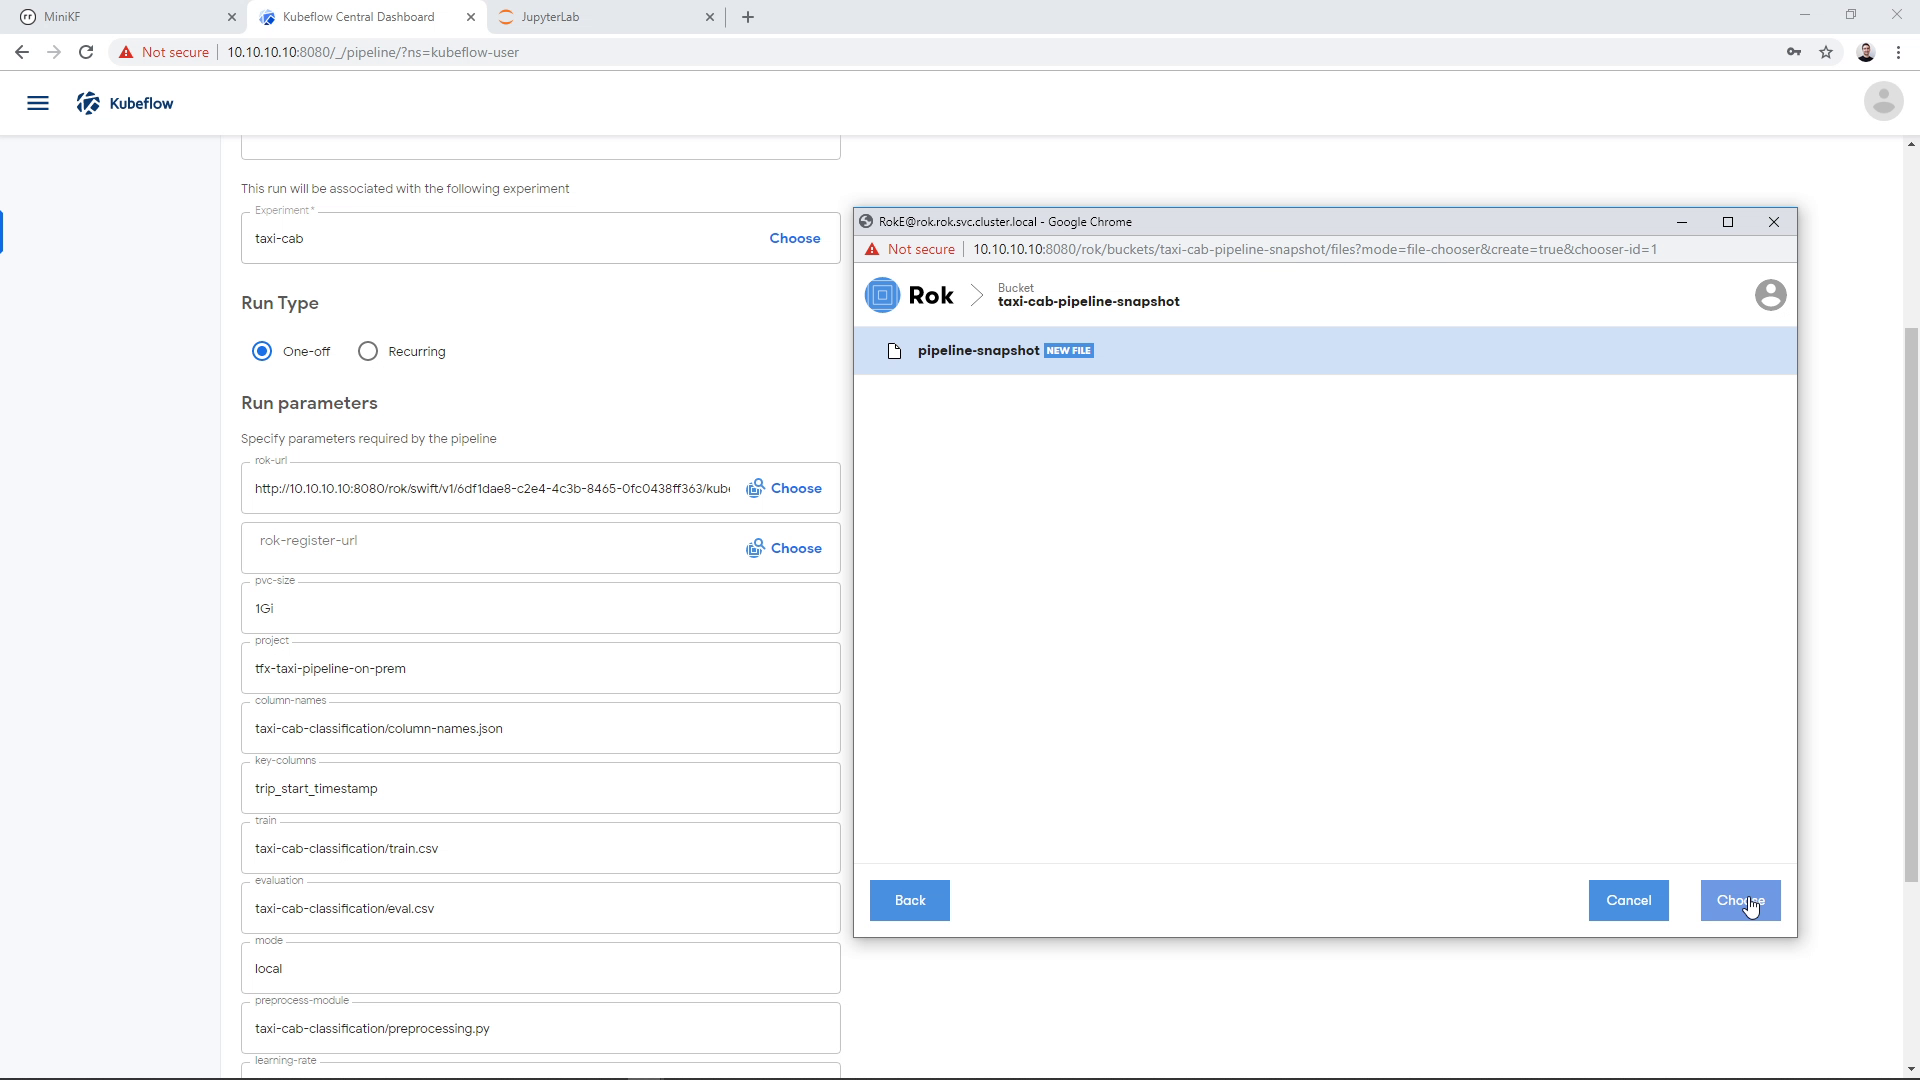Click the rok-url chooser icon
The width and height of the screenshot is (1920, 1080).
coord(755,488)
